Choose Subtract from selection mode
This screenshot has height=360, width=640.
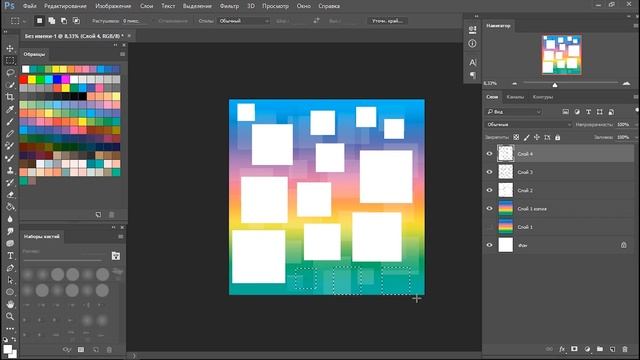click(64, 20)
